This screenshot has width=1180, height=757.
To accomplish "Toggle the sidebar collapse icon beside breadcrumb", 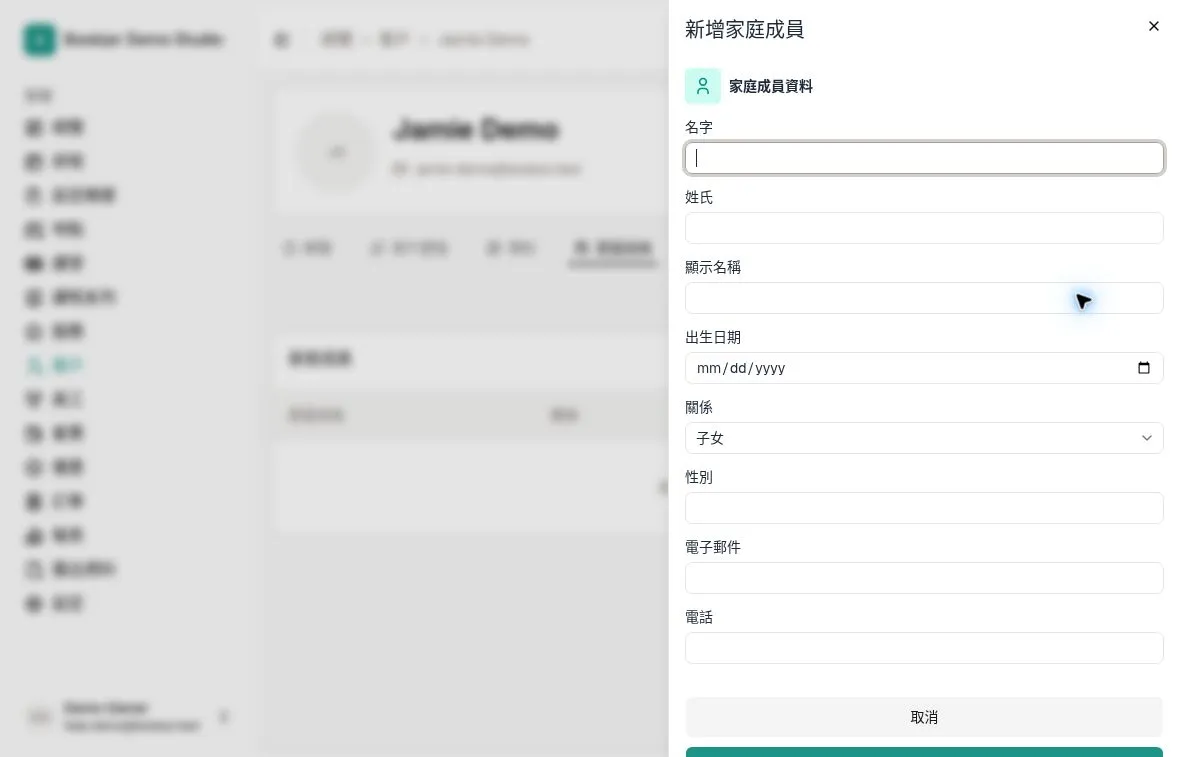I will (x=281, y=39).
